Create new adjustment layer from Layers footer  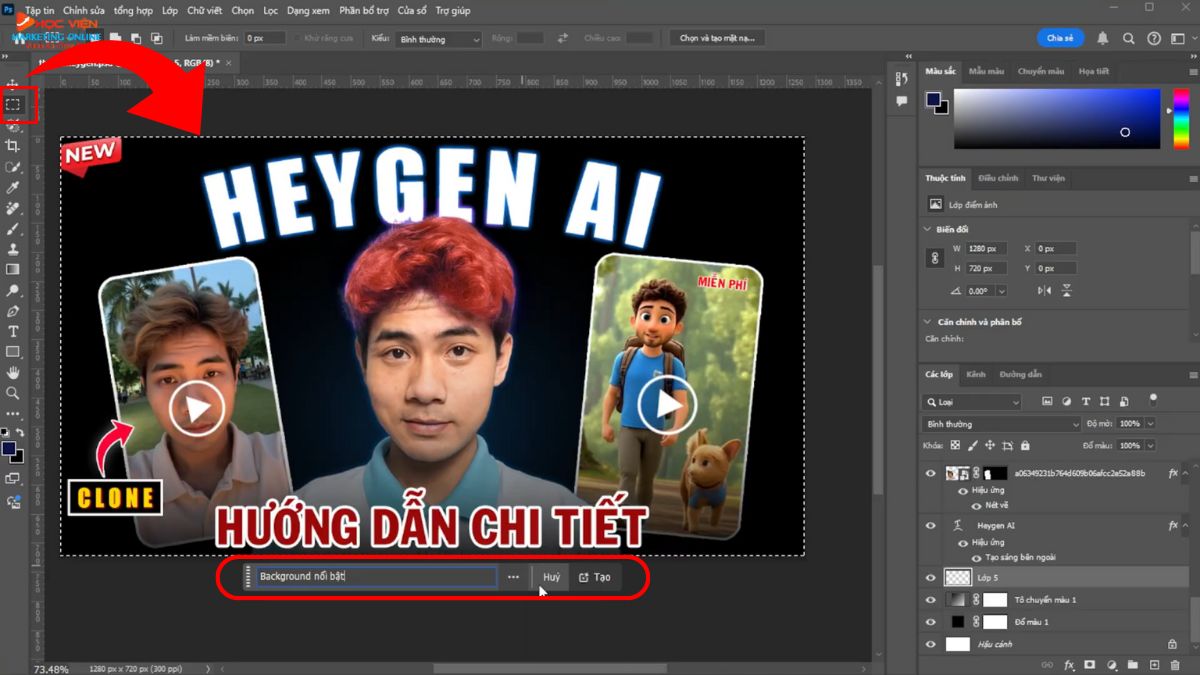point(1112,664)
